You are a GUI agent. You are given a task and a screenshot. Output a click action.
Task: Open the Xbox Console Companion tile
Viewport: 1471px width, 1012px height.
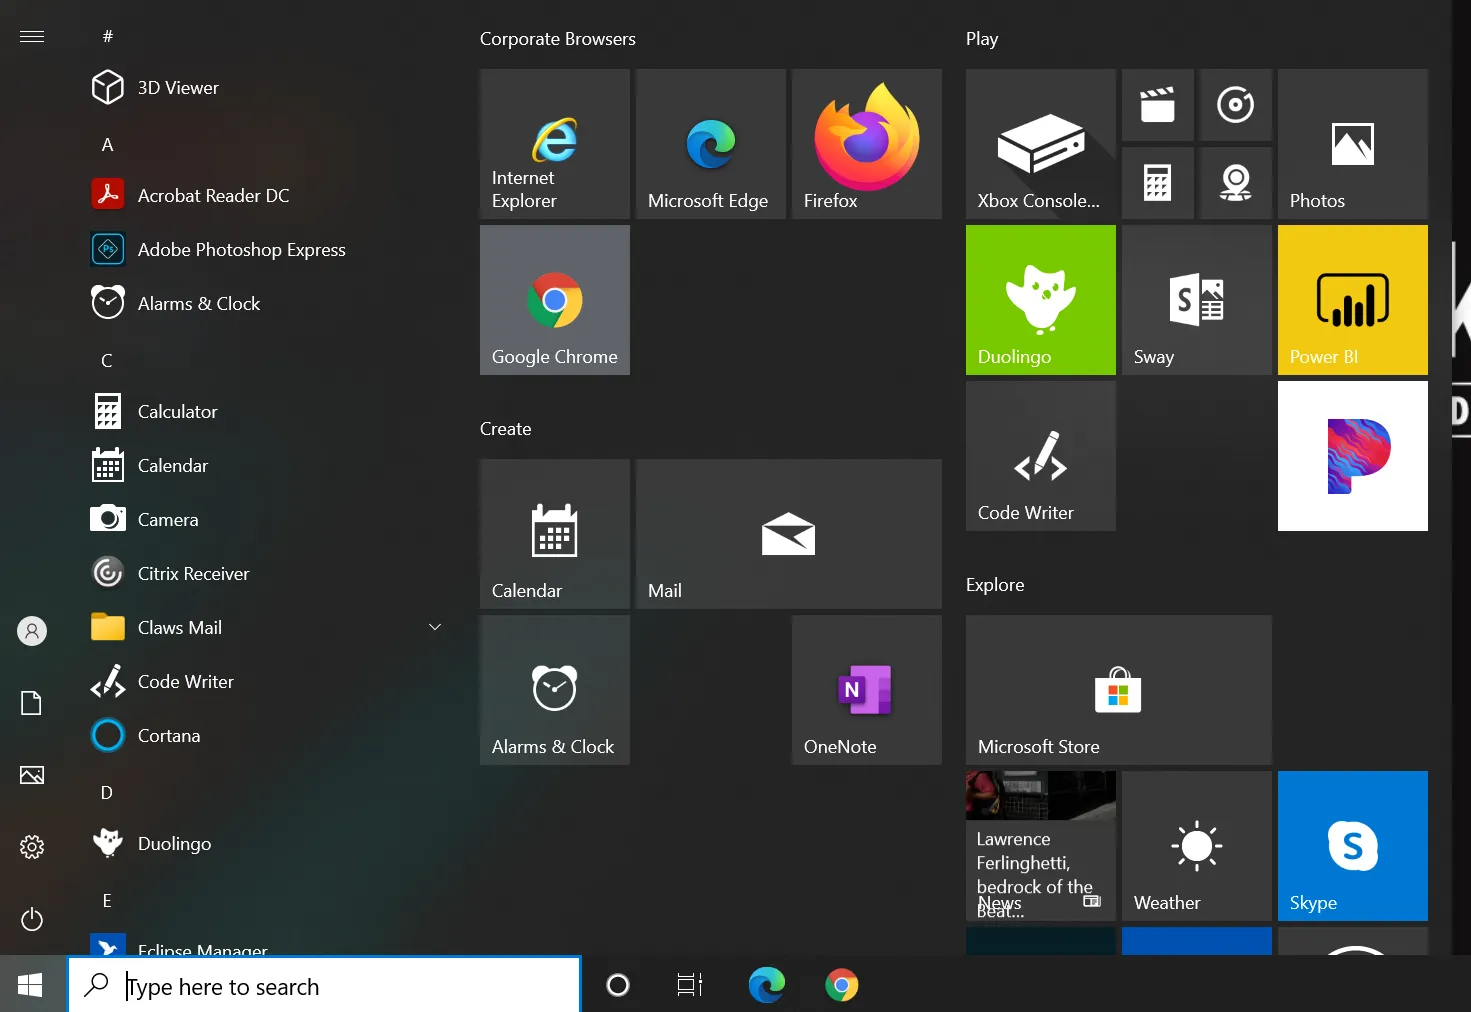tap(1041, 144)
